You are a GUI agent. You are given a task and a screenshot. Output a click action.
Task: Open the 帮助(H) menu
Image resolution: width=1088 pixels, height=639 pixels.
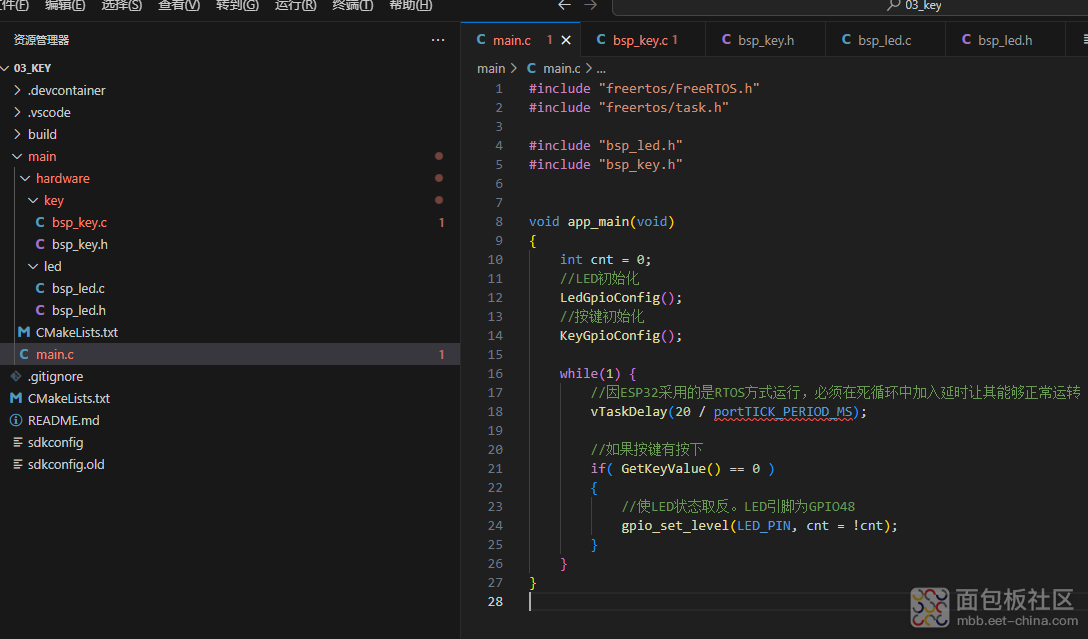click(x=411, y=6)
